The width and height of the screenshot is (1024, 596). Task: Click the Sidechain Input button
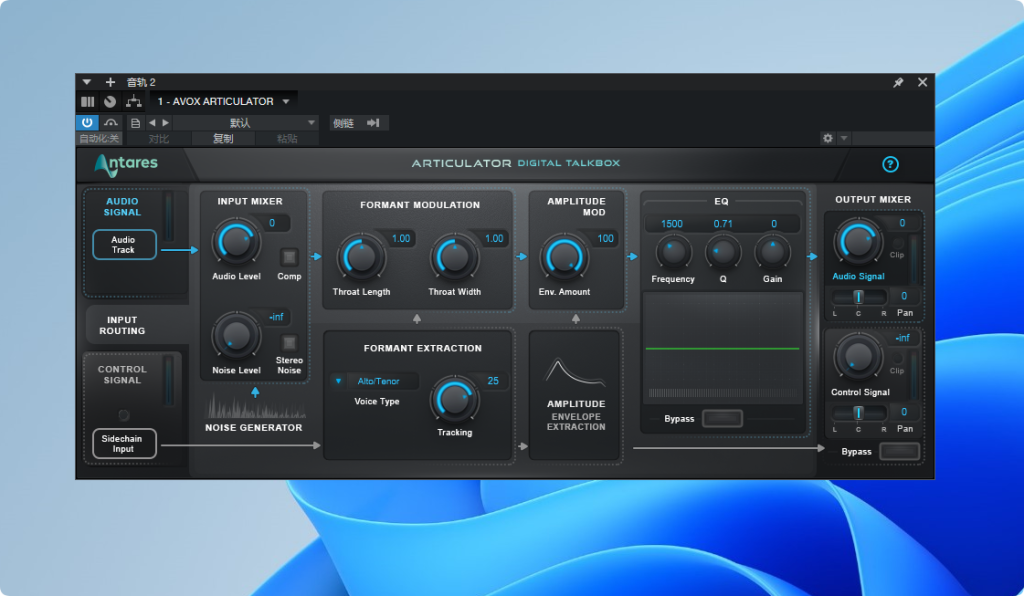[x=124, y=444]
